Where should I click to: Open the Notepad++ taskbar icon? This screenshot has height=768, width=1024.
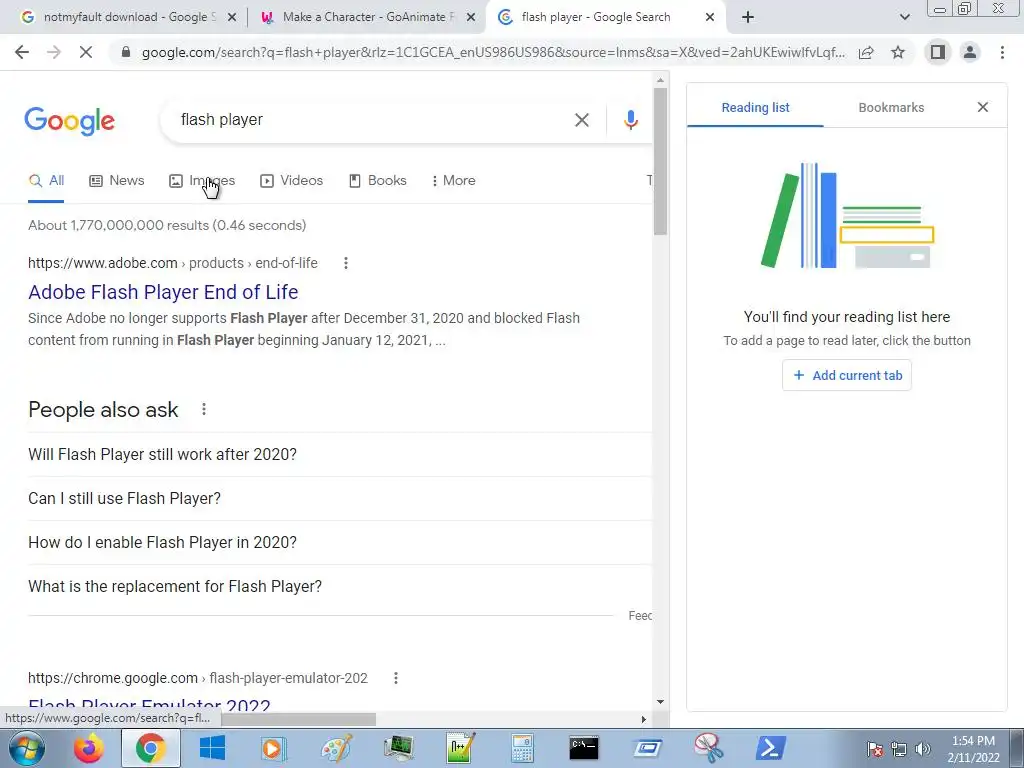click(460, 748)
